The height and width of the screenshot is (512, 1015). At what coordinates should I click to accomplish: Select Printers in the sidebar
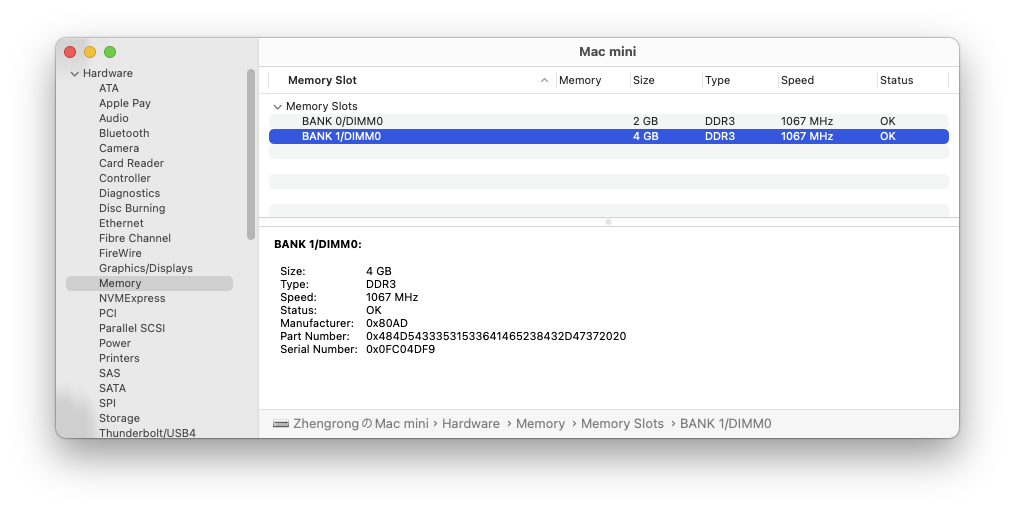click(x=119, y=358)
